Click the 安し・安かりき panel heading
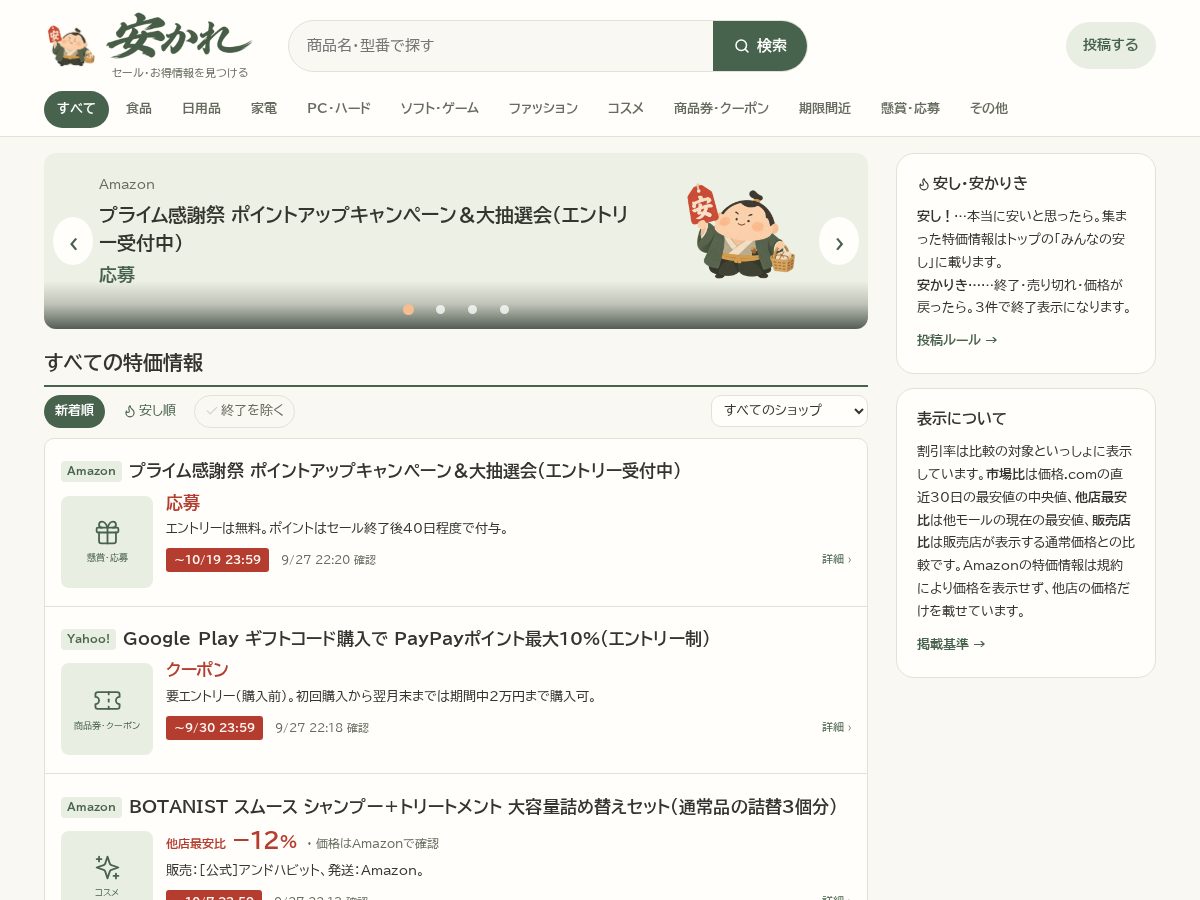 click(x=972, y=184)
